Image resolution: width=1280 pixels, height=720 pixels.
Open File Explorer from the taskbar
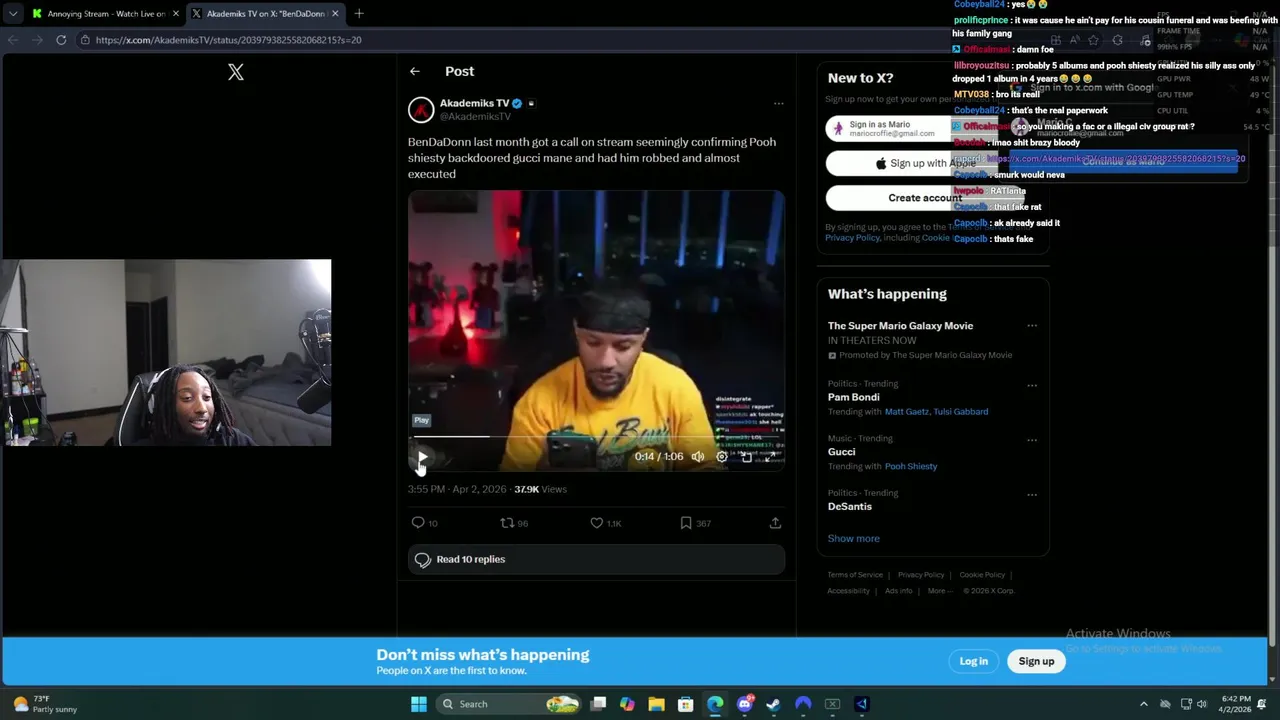[x=656, y=704]
